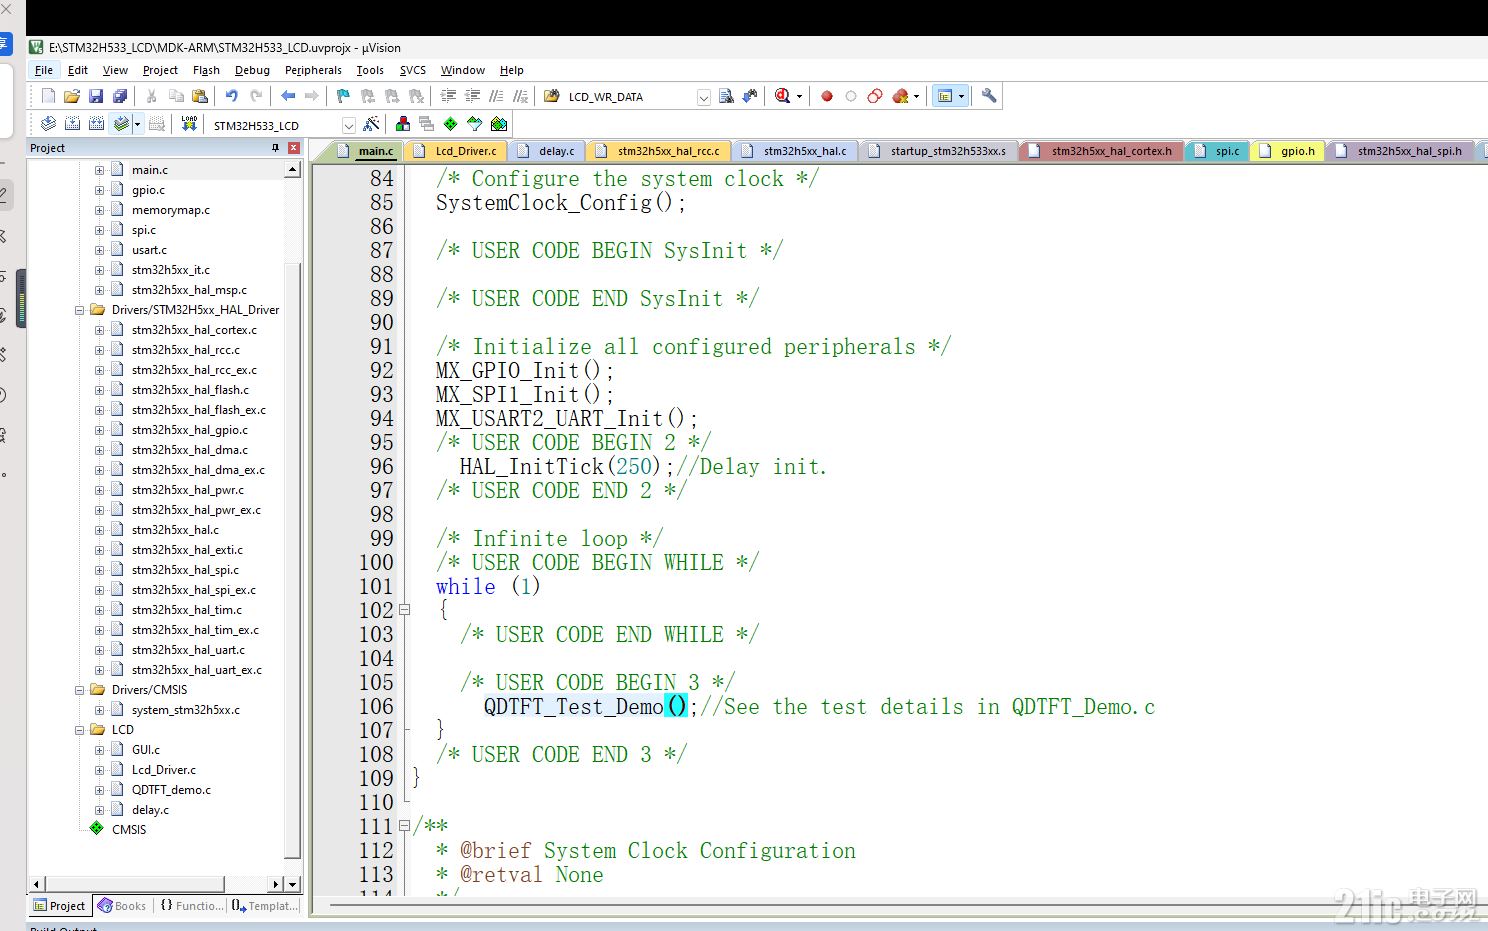Switch to the spi.c editor tab

tap(1216, 151)
